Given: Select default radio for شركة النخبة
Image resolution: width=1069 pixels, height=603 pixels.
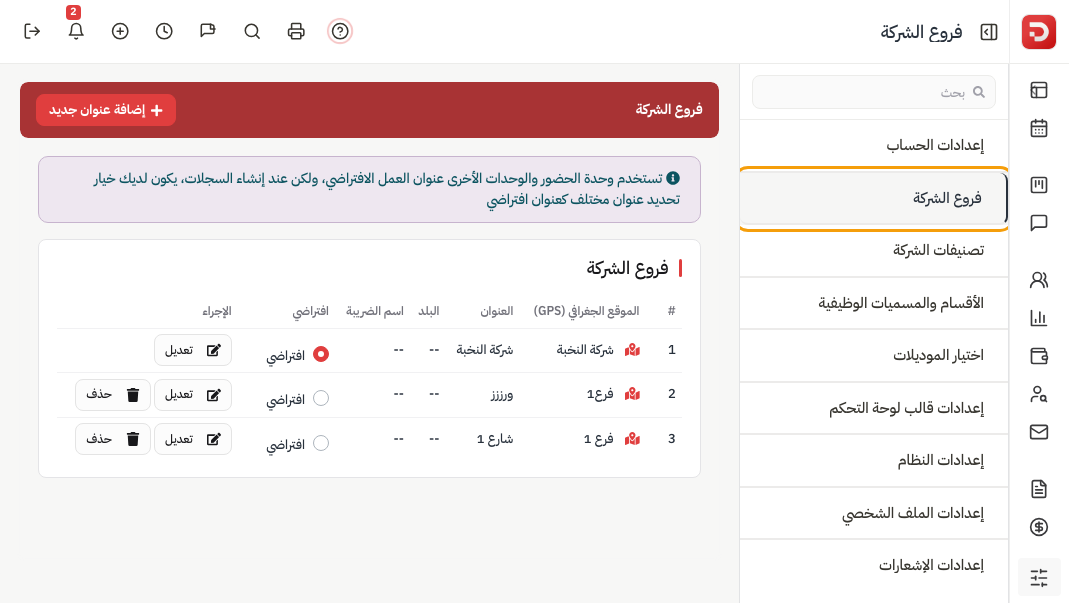Looking at the screenshot, I should [x=320, y=354].
